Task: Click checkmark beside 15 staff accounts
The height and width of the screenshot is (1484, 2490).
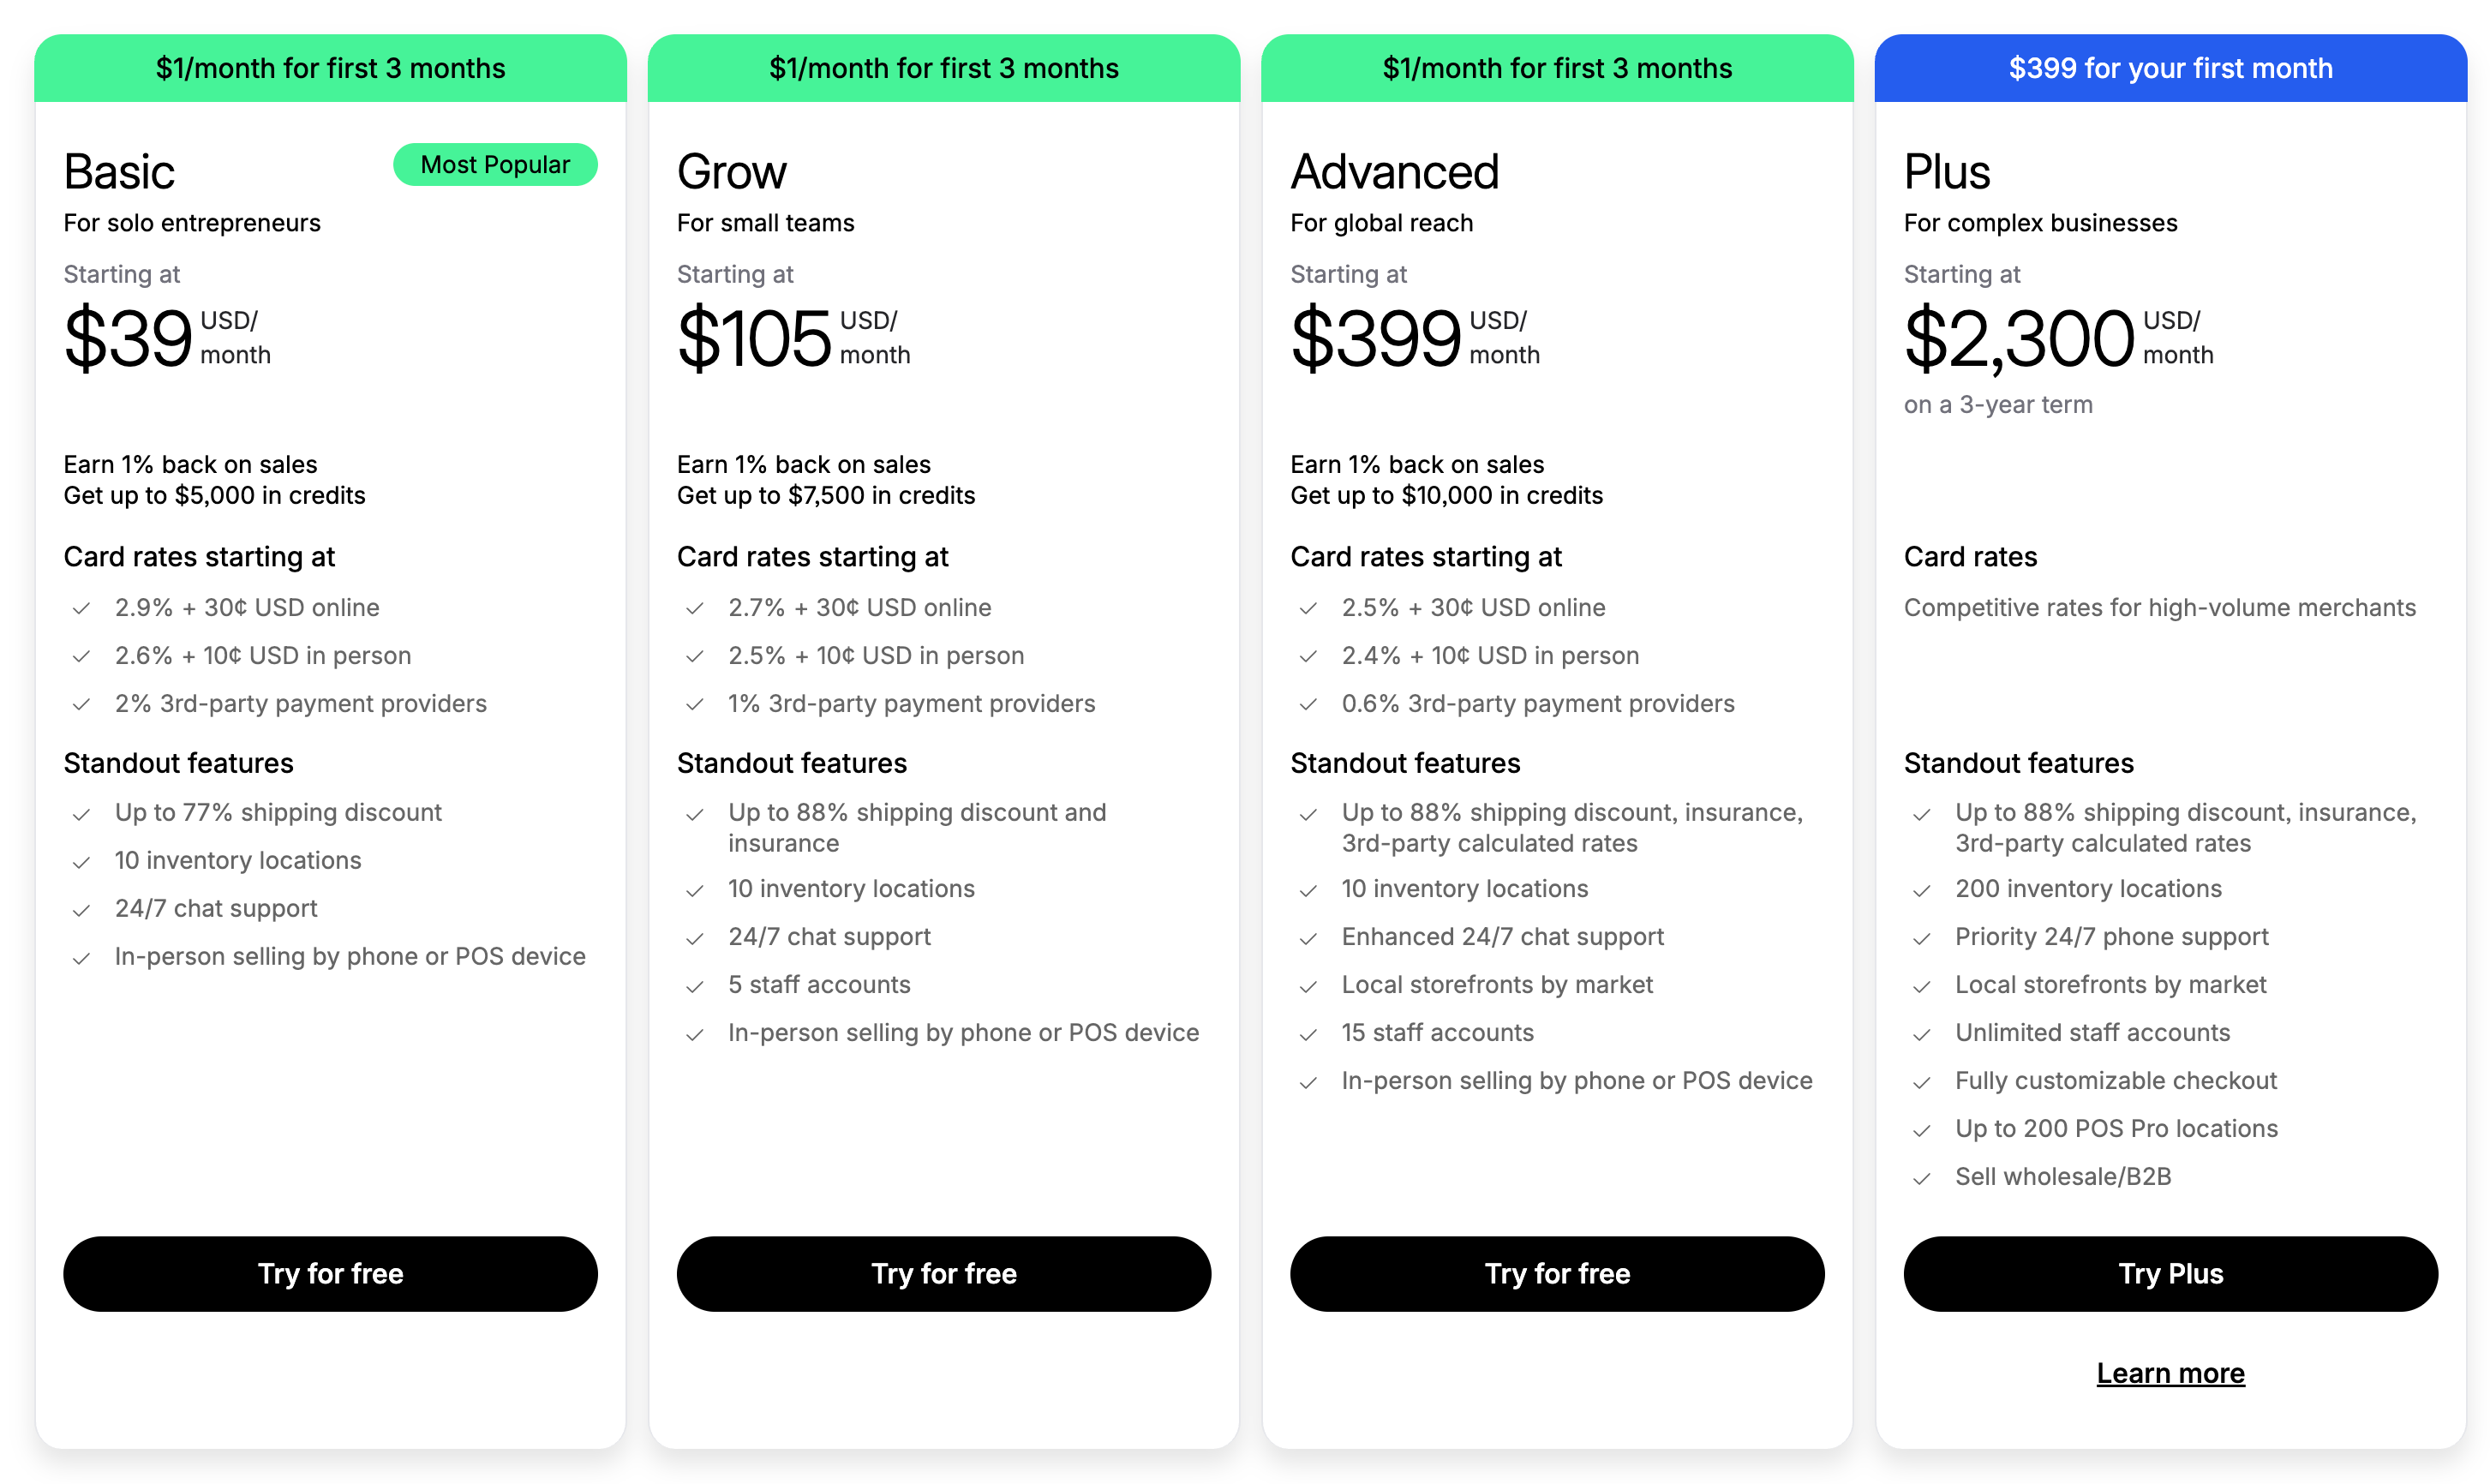Action: 1307,1034
